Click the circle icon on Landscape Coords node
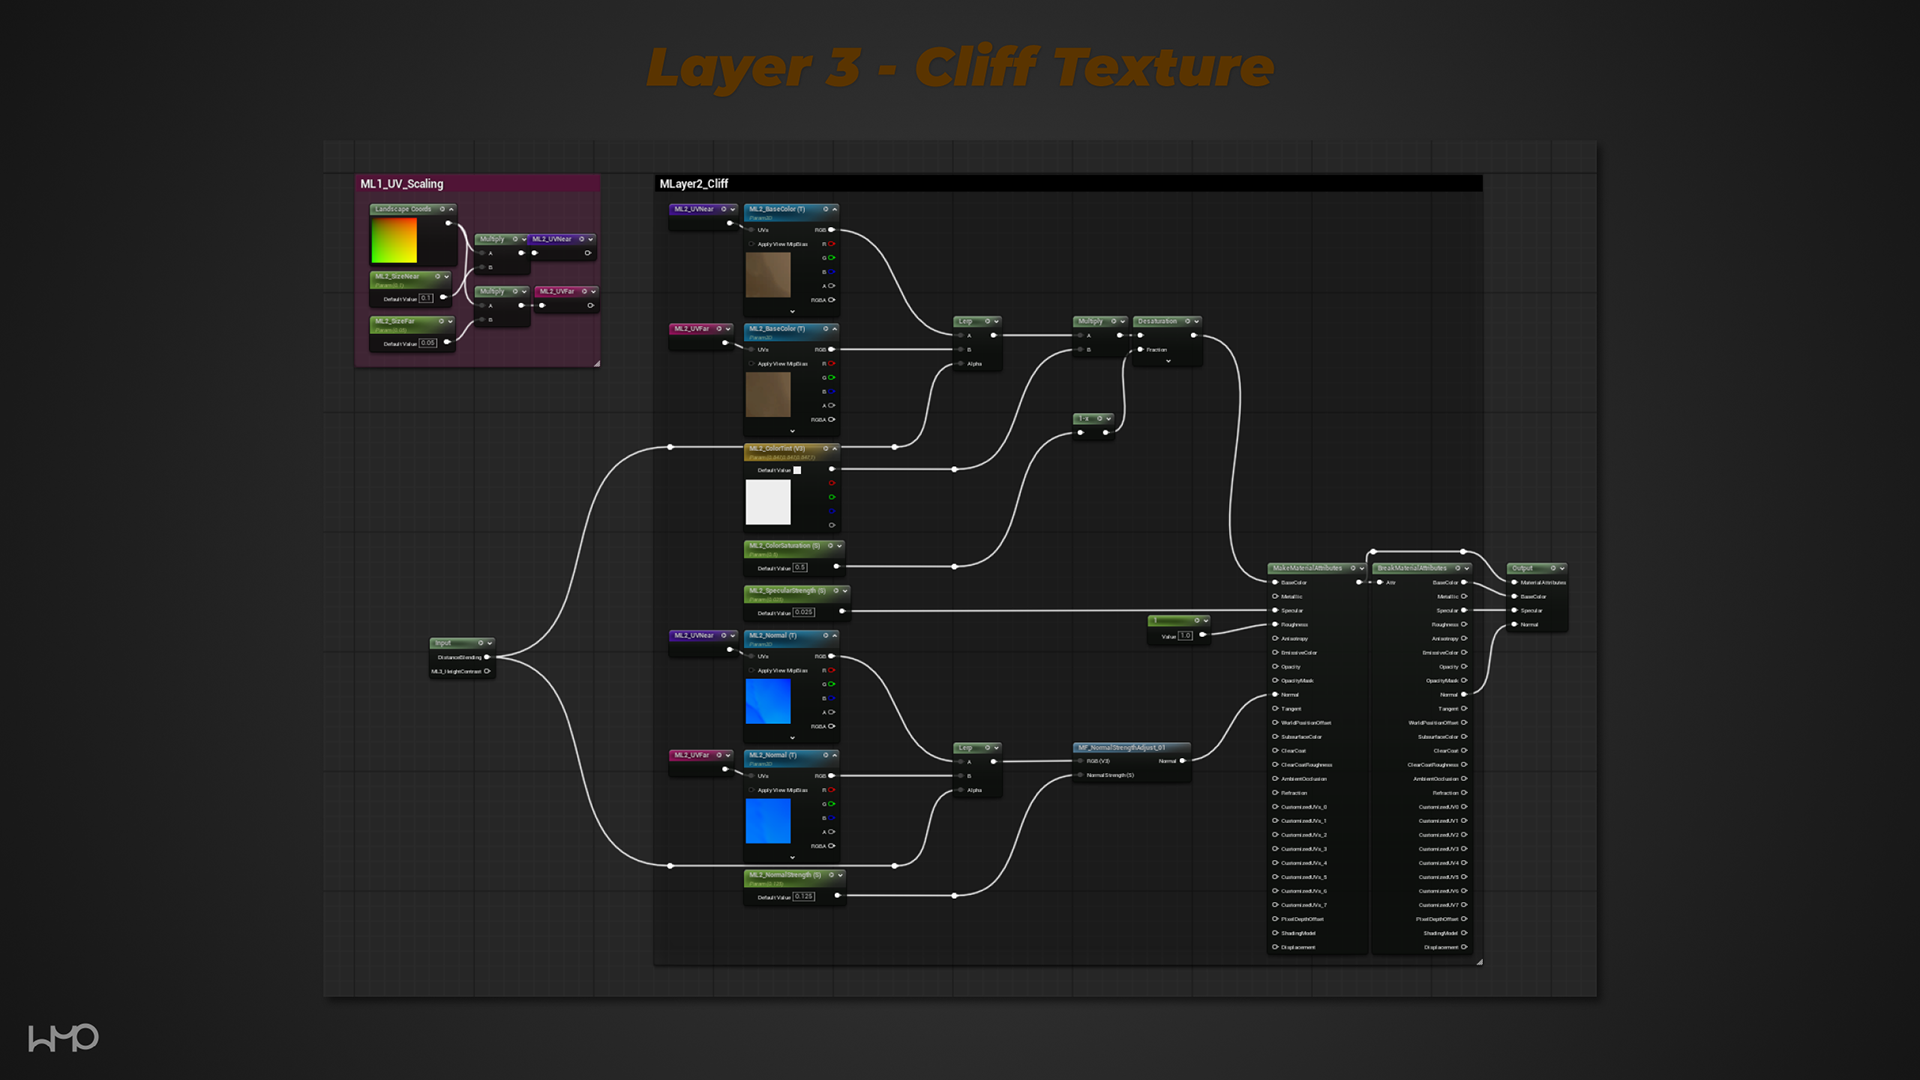Image resolution: width=1920 pixels, height=1080 pixels. click(x=442, y=209)
